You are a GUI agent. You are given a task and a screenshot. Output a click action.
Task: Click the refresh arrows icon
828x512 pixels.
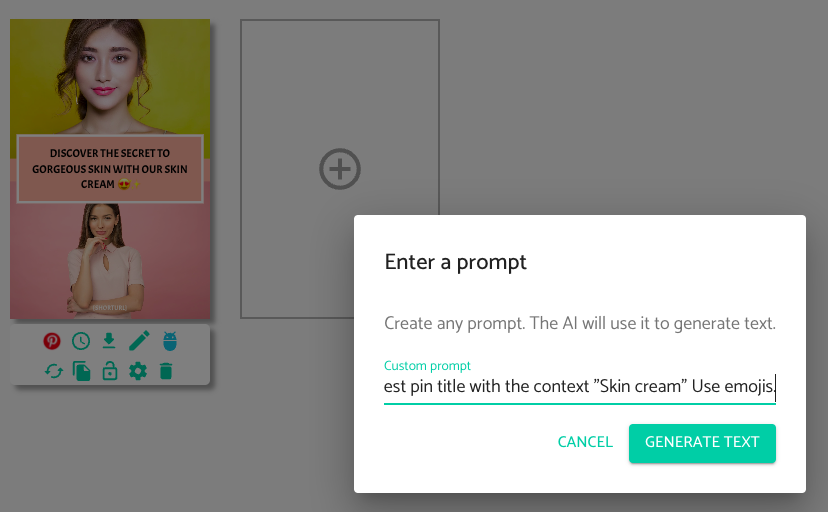54,371
